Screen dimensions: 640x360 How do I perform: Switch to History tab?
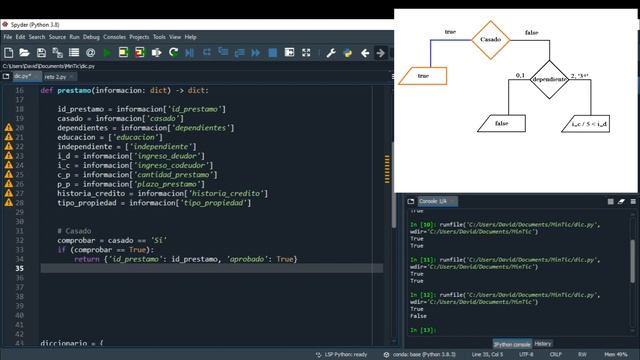click(542, 344)
